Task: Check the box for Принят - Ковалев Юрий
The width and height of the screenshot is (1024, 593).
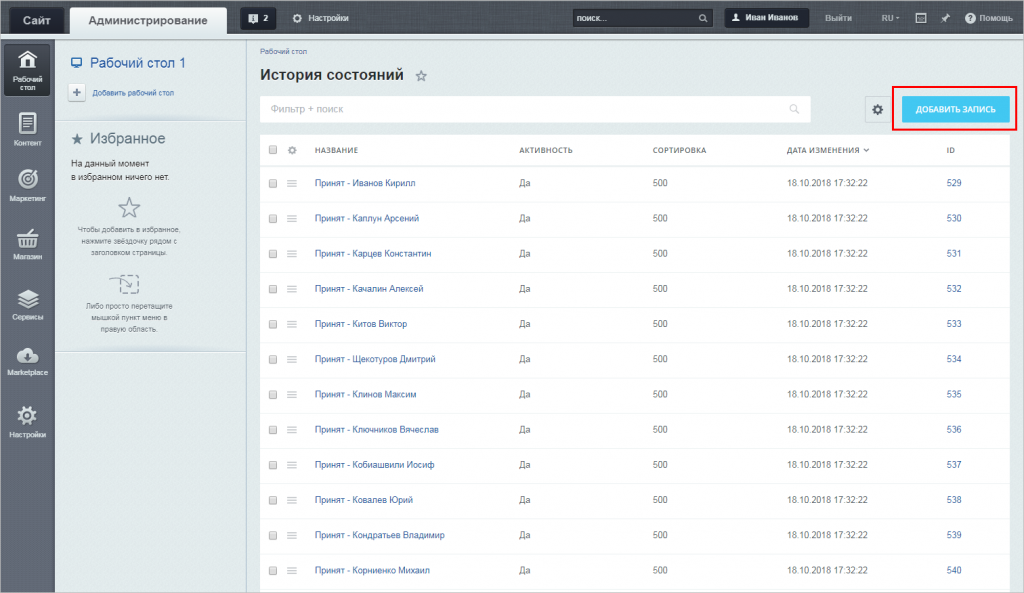Action: pyautogui.click(x=273, y=501)
